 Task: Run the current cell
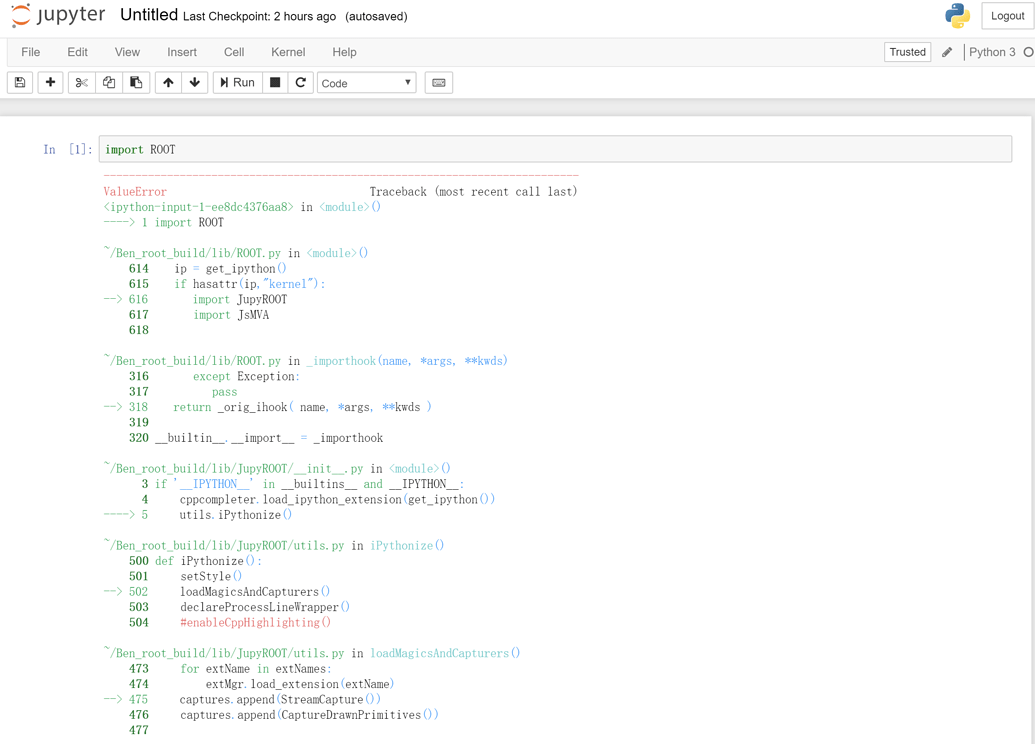click(x=236, y=82)
